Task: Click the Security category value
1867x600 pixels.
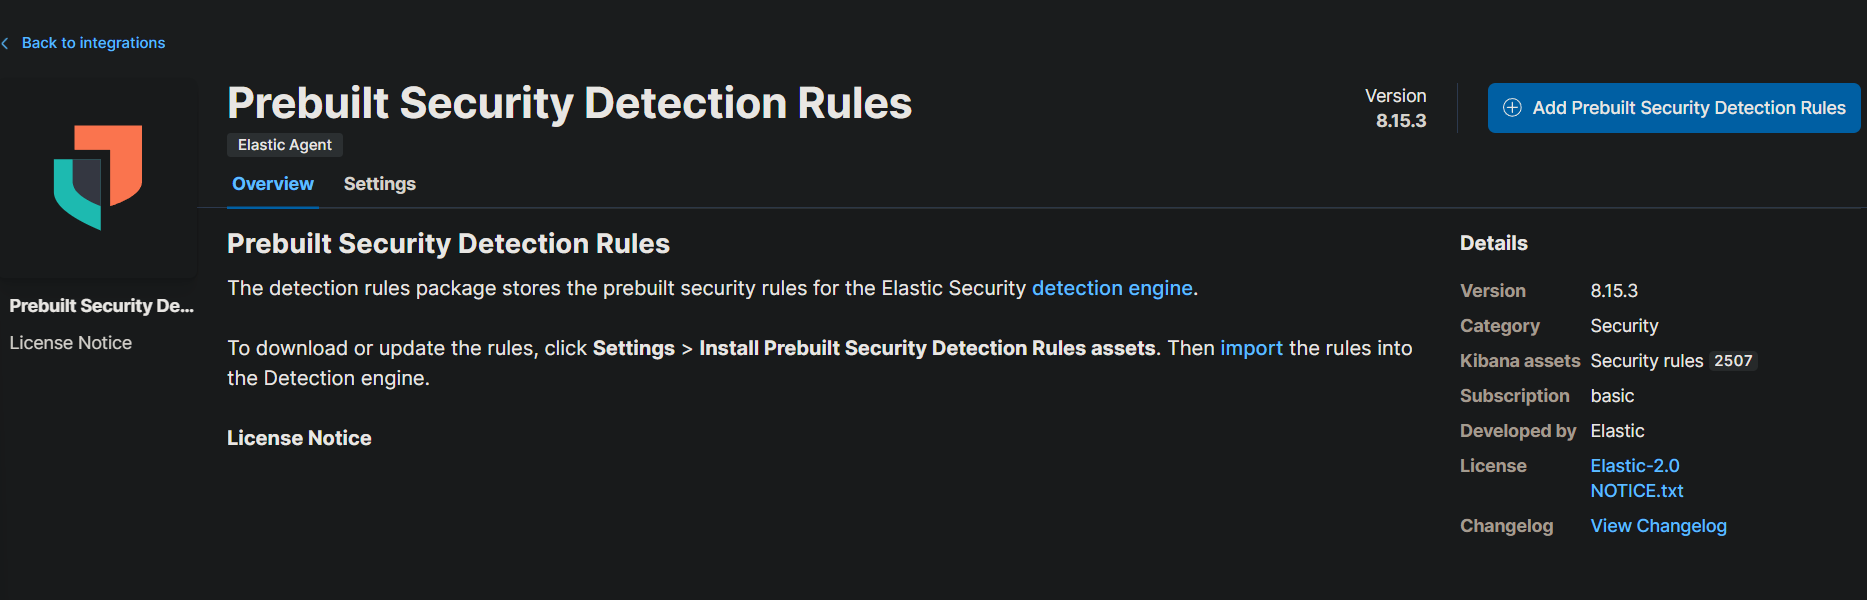Action: coord(1624,326)
